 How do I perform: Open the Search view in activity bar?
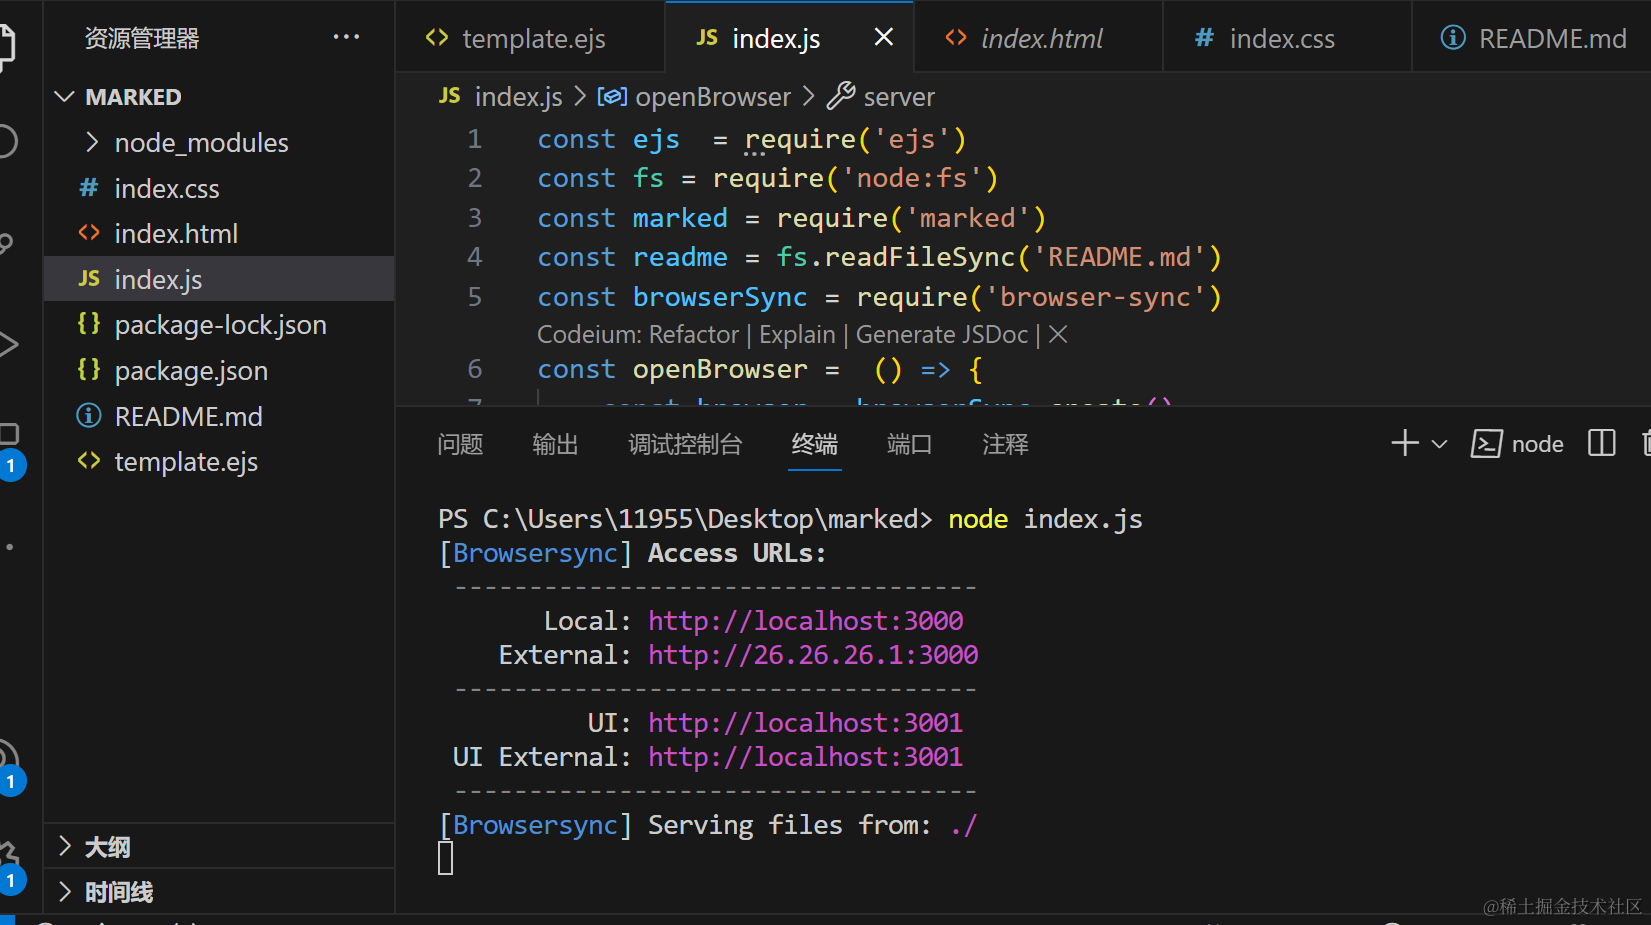click(8, 141)
